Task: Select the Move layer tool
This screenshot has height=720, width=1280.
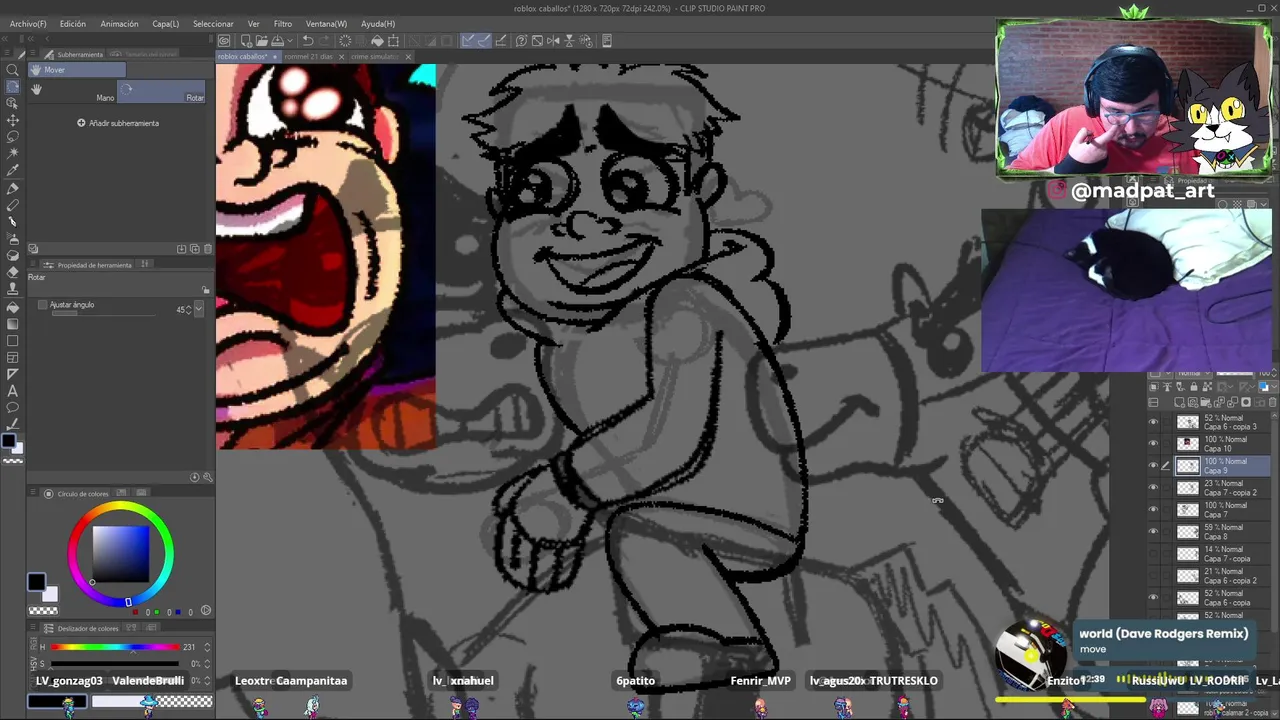Action: point(13,120)
